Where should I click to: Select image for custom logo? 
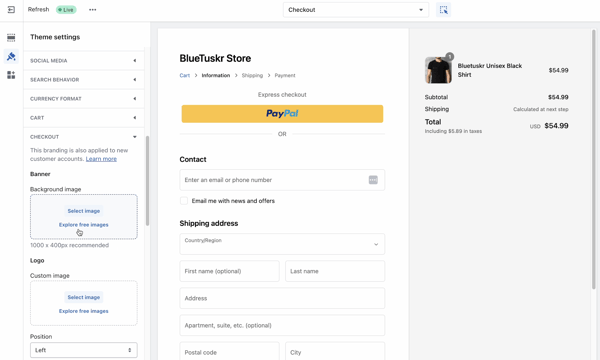pyautogui.click(x=83, y=297)
